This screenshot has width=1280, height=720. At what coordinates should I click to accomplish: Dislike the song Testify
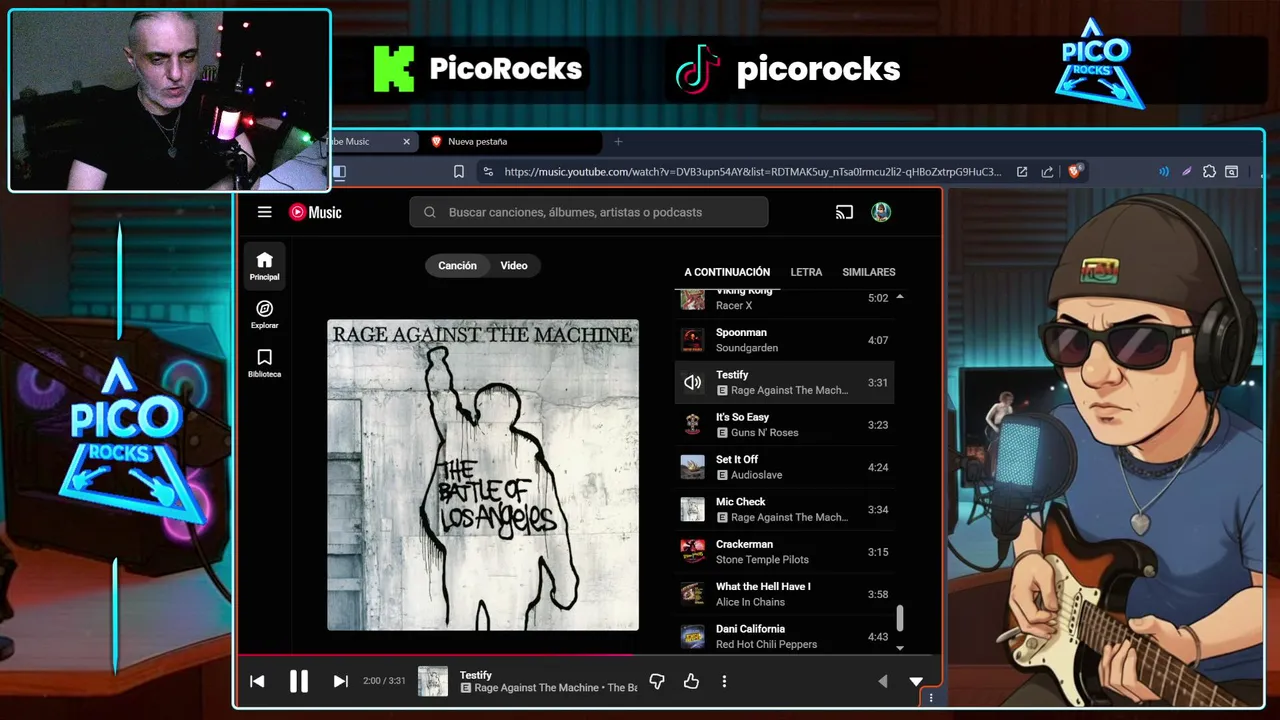657,681
